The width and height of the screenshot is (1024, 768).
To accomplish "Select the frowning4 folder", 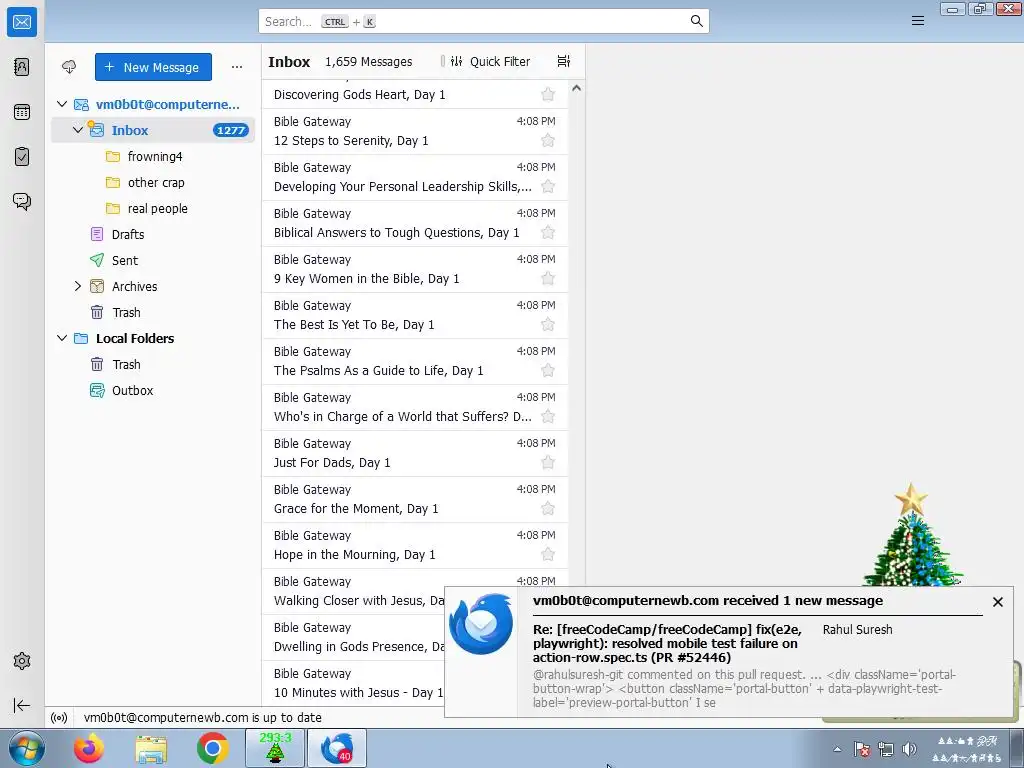I will coord(153,156).
